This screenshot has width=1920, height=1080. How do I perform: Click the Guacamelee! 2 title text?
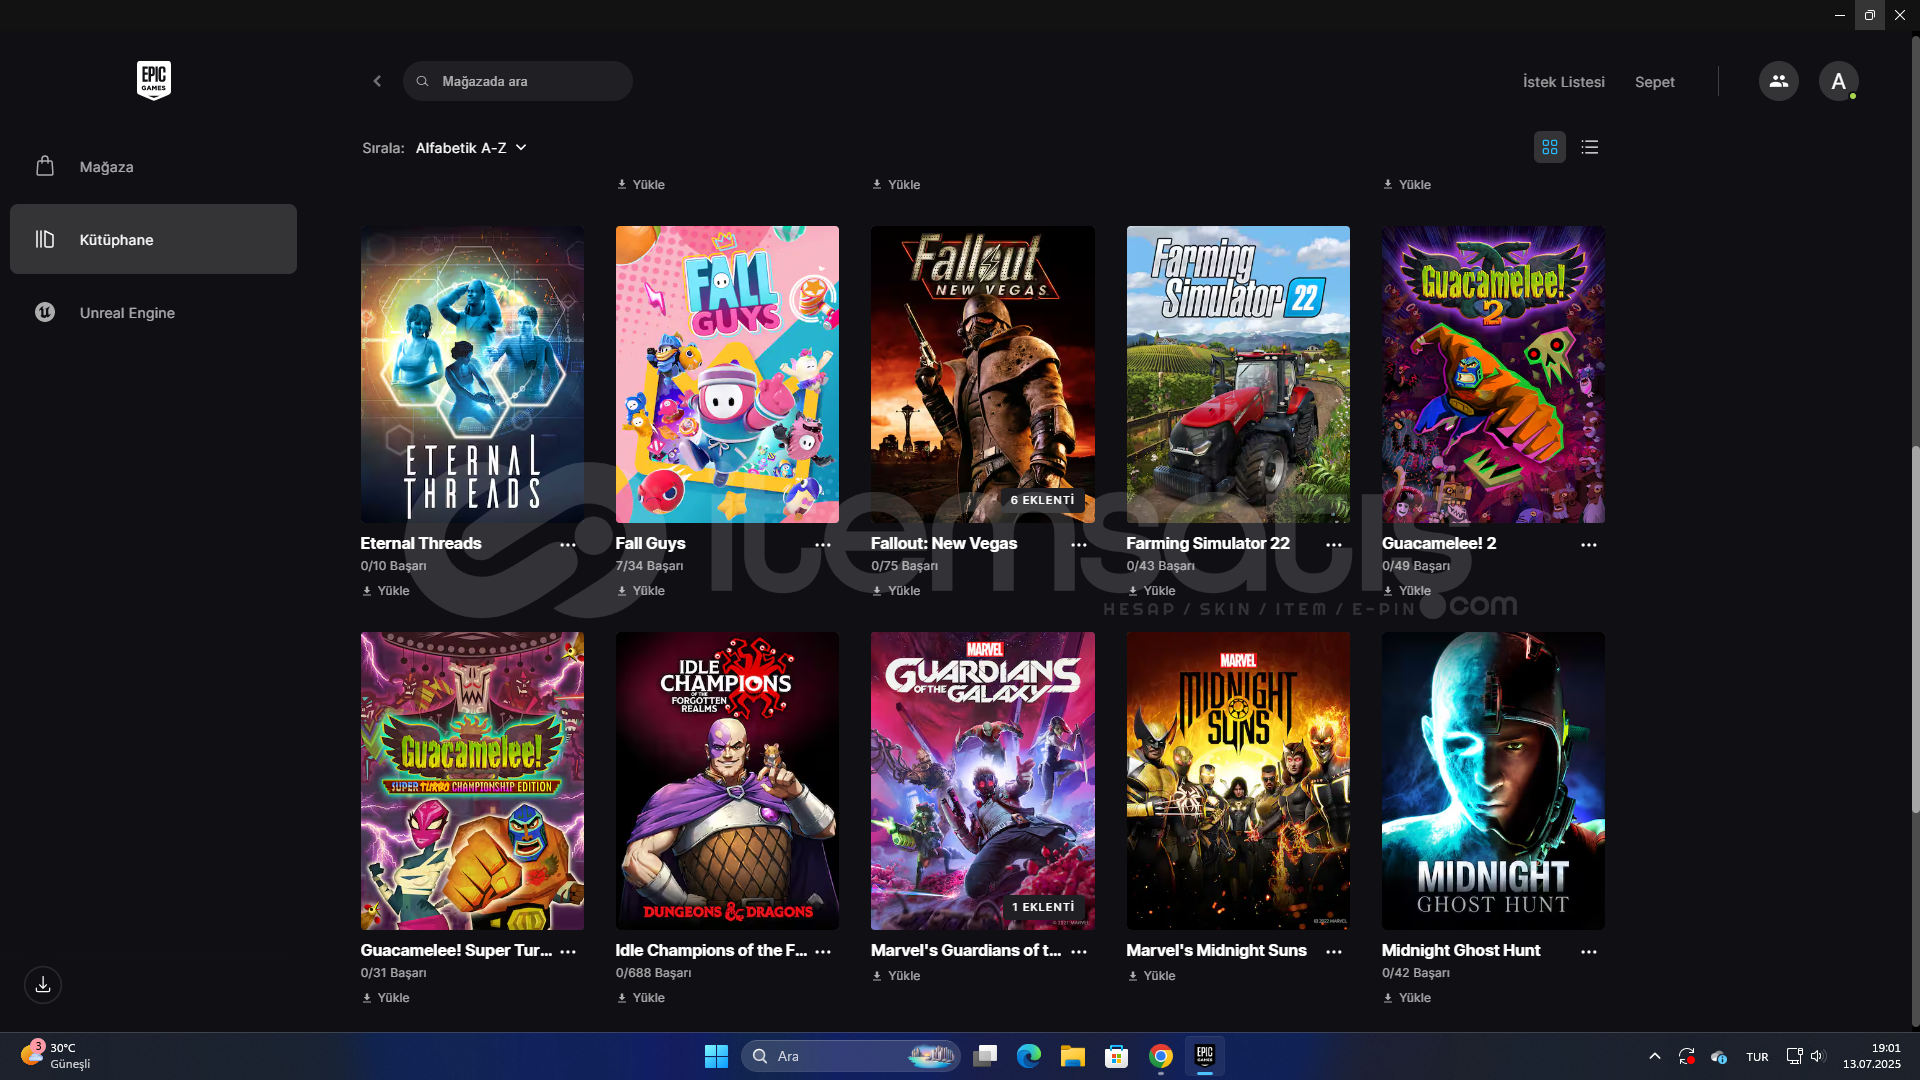click(1439, 544)
